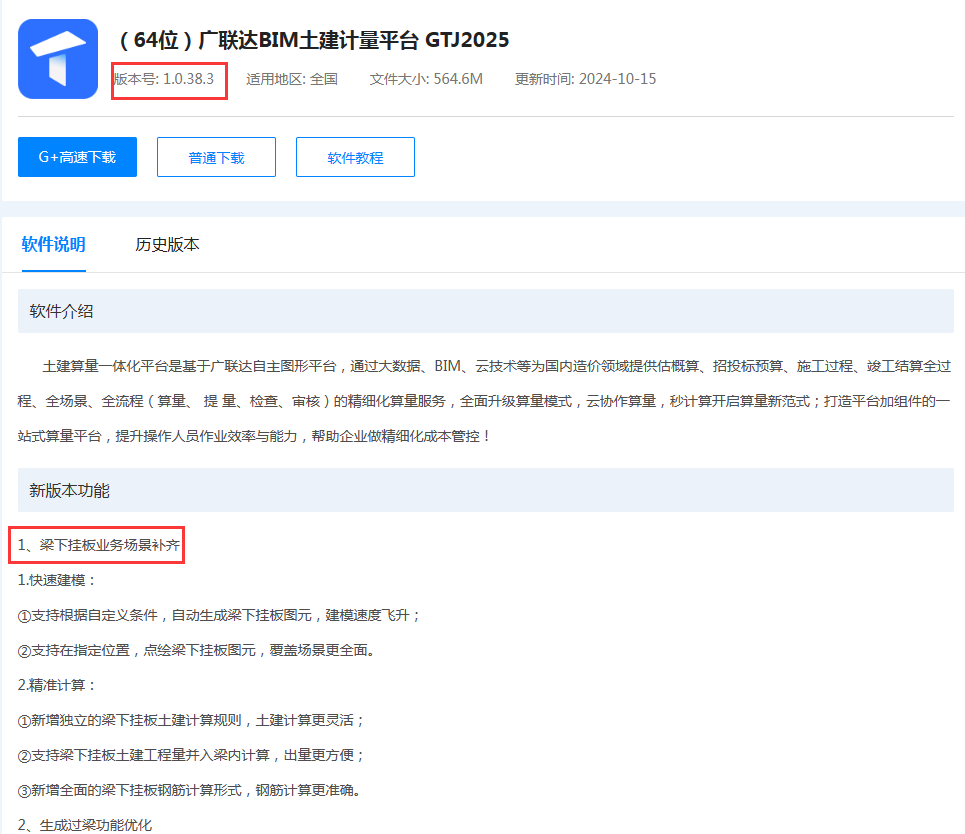
Task: Click the line 2、生成过梁功能优化
Action: (x=85, y=825)
